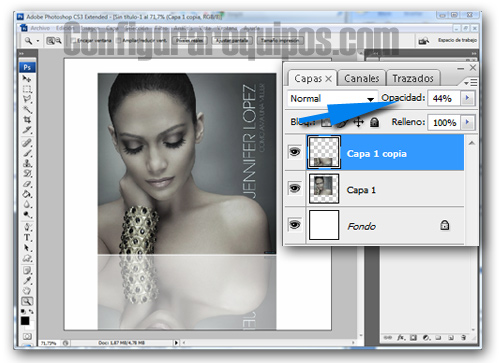
Task: Select the Capa 1 copia layer thumbnail
Action: 324,152
